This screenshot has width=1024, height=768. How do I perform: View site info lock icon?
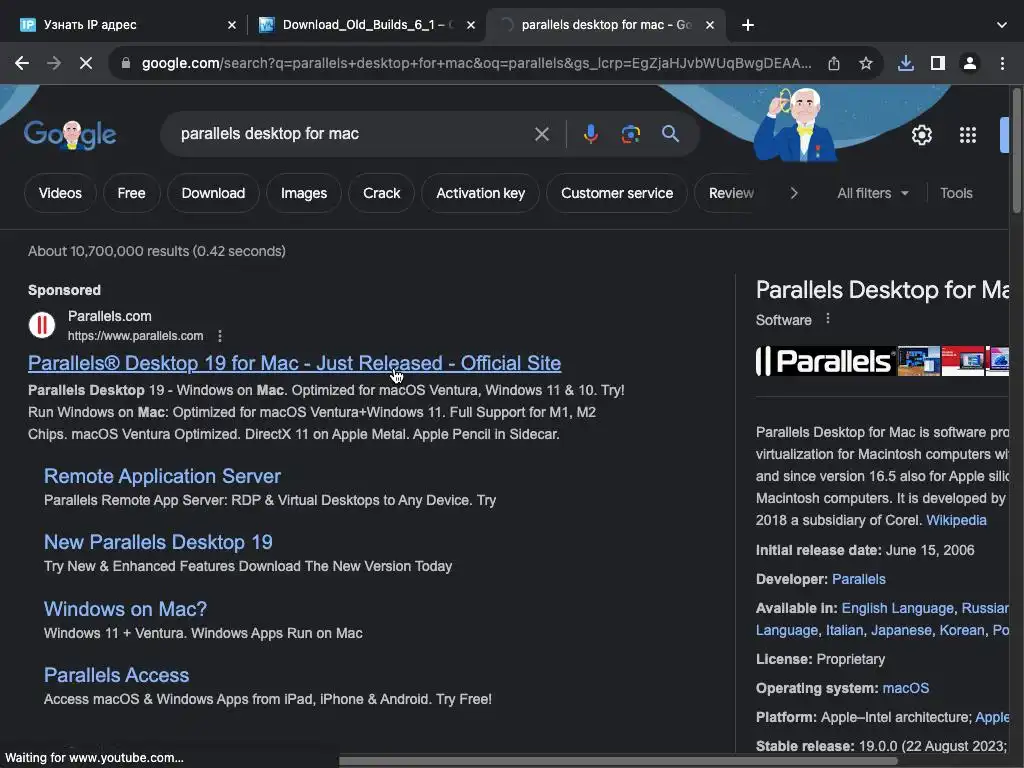pyautogui.click(x=126, y=63)
